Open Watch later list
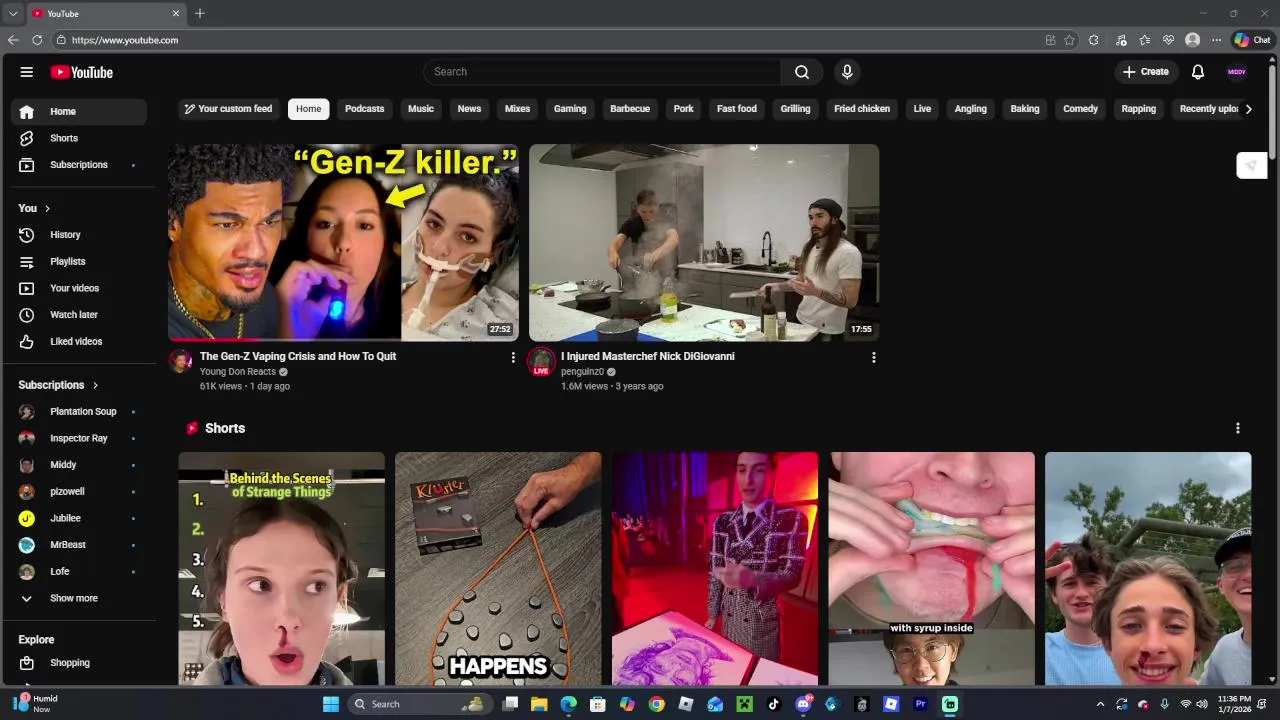 coord(79,315)
